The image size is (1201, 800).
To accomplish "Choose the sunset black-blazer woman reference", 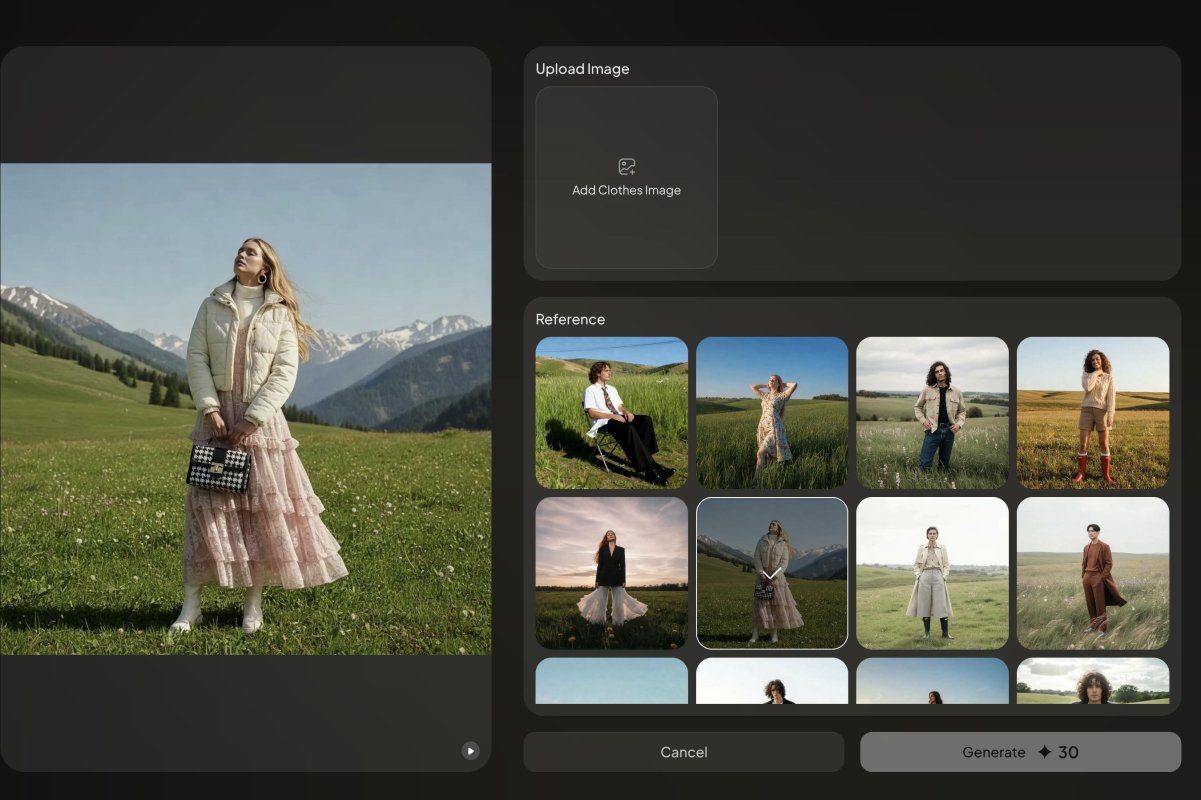I will pyautogui.click(x=610, y=573).
